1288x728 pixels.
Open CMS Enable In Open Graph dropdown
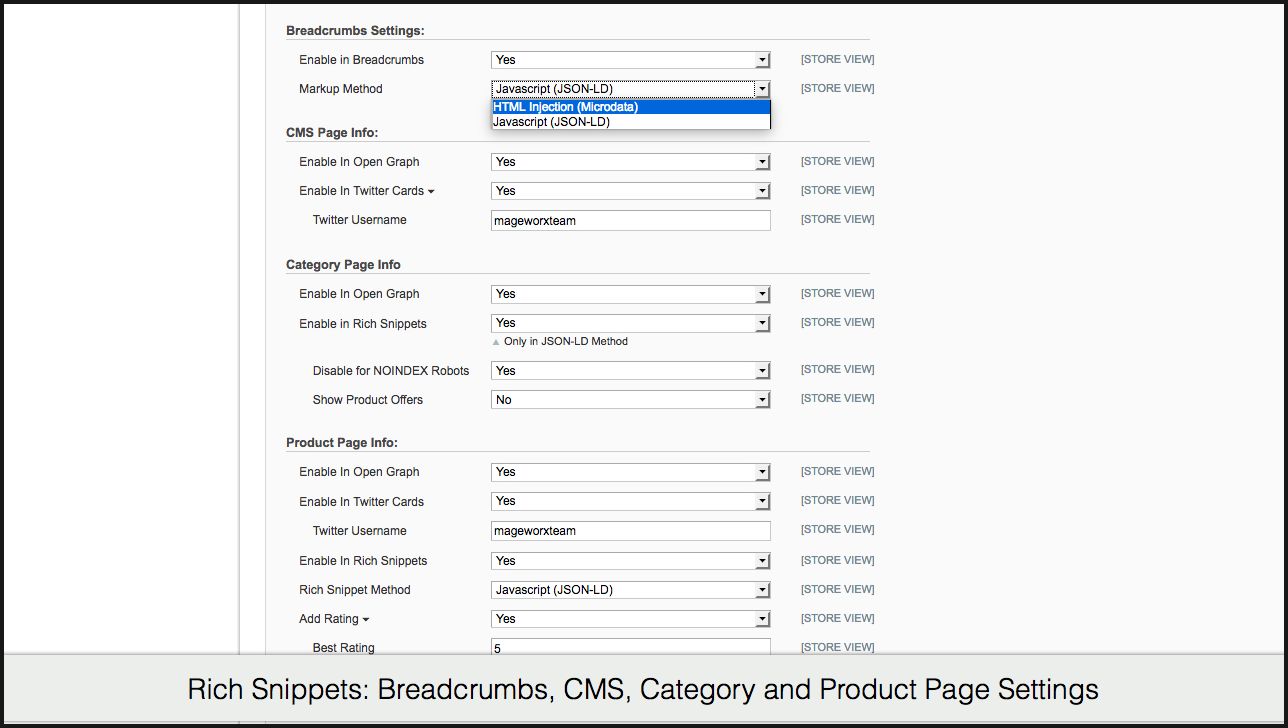click(x=630, y=162)
